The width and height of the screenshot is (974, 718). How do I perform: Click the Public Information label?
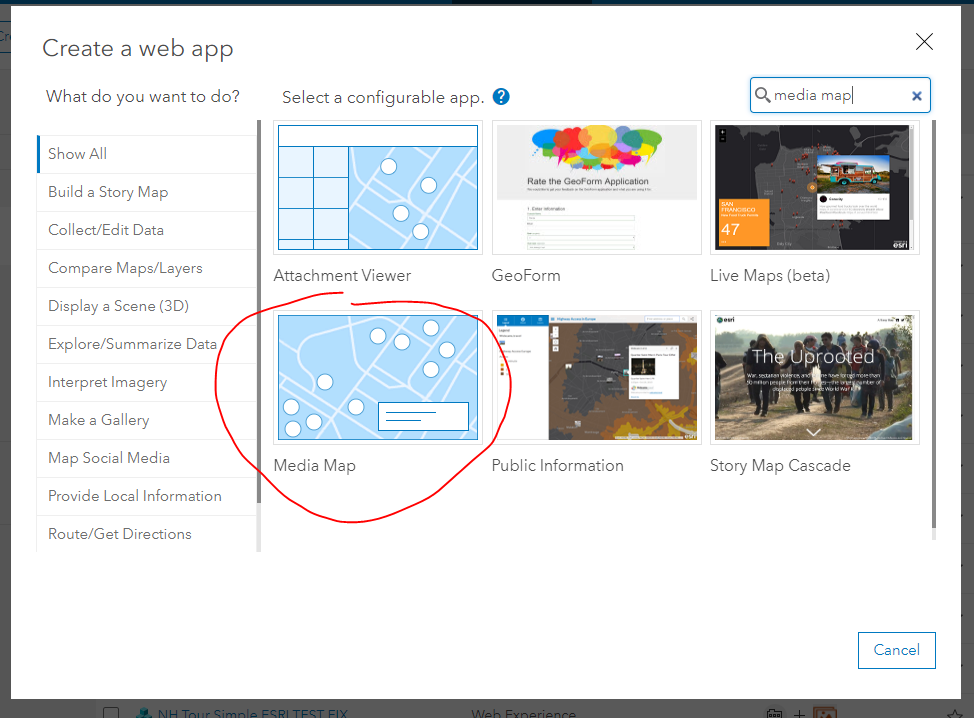coord(558,466)
